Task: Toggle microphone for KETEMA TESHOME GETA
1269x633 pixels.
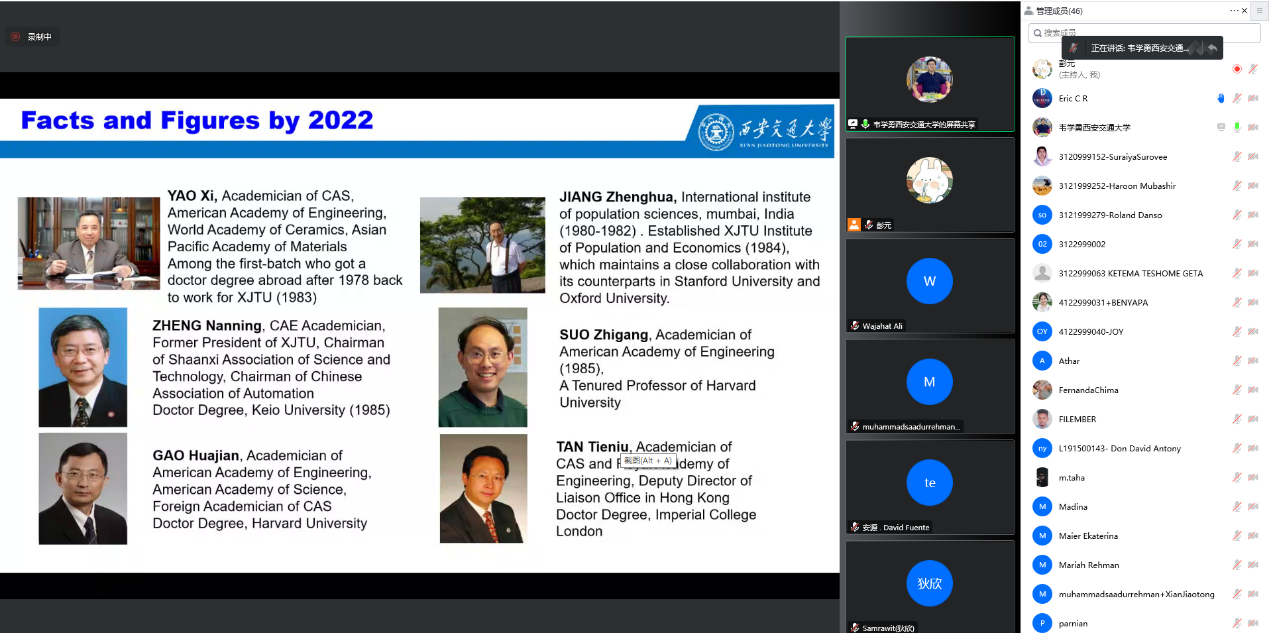Action: [x=1237, y=273]
